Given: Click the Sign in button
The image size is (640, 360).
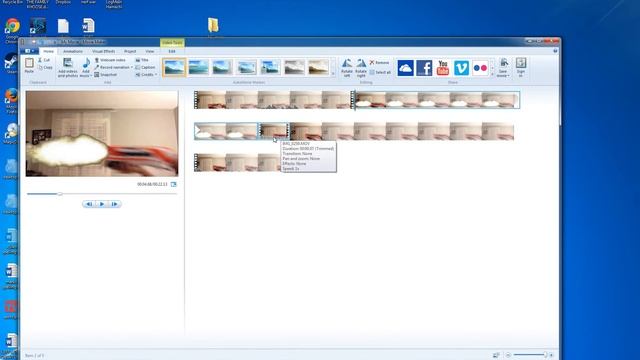Looking at the screenshot, I should tap(521, 67).
